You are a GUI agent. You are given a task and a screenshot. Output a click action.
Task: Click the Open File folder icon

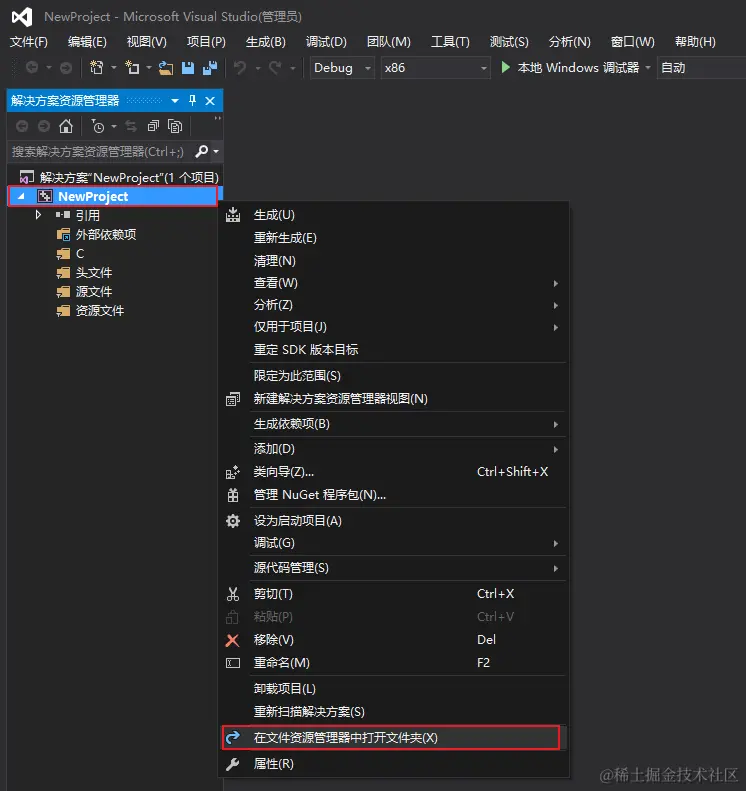[165, 68]
